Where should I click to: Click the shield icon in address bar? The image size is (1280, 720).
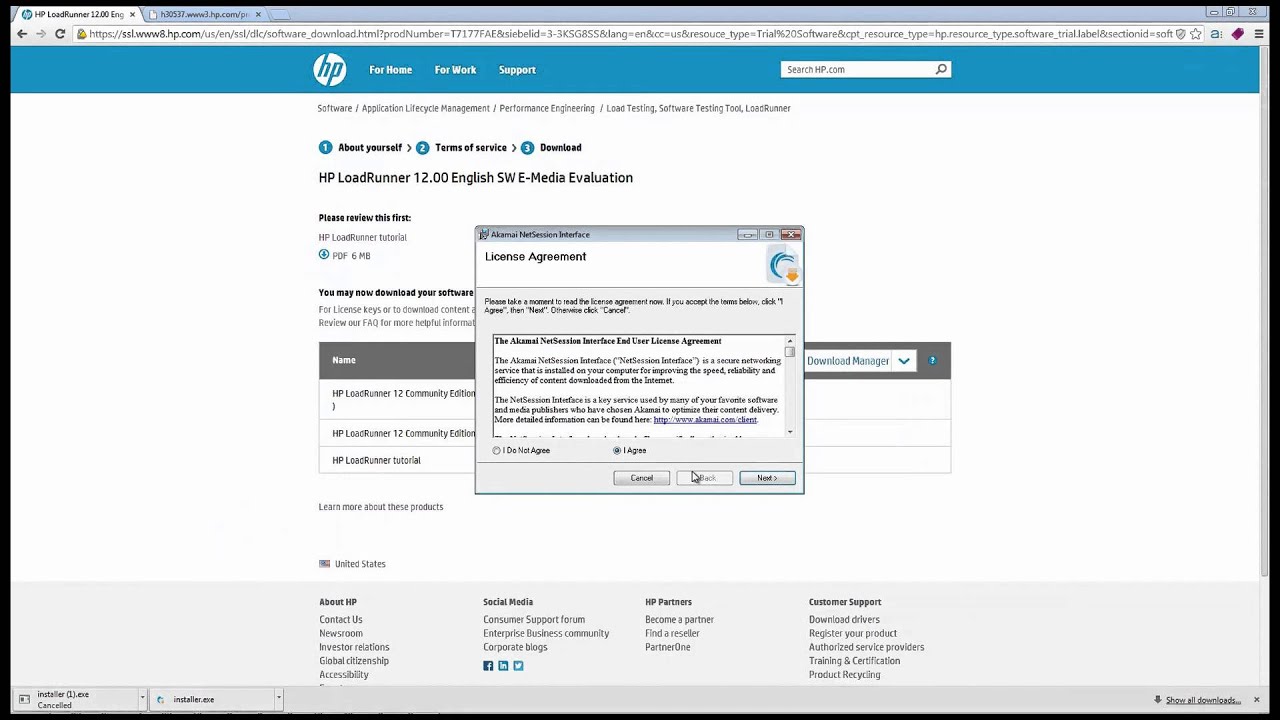pyautogui.click(x=1181, y=33)
